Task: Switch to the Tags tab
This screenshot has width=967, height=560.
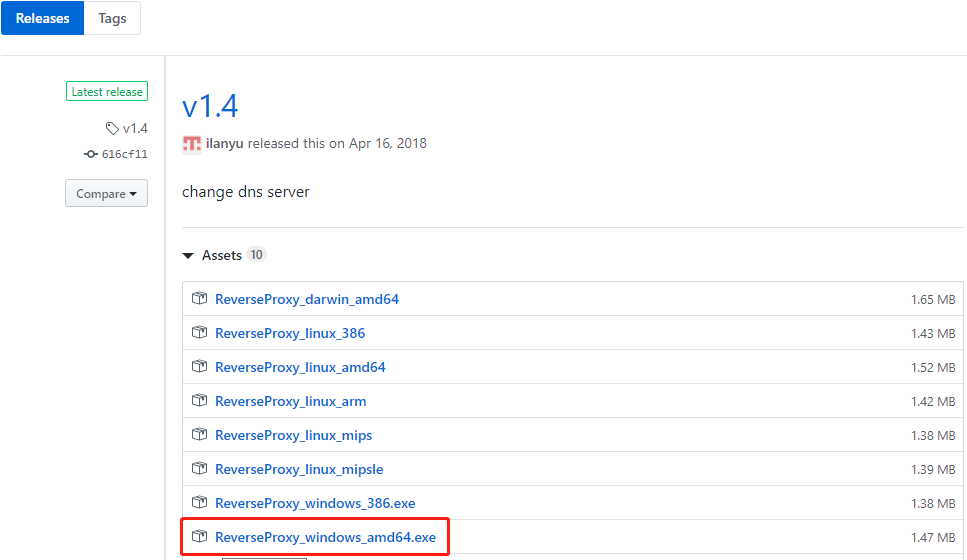Action: tap(112, 18)
